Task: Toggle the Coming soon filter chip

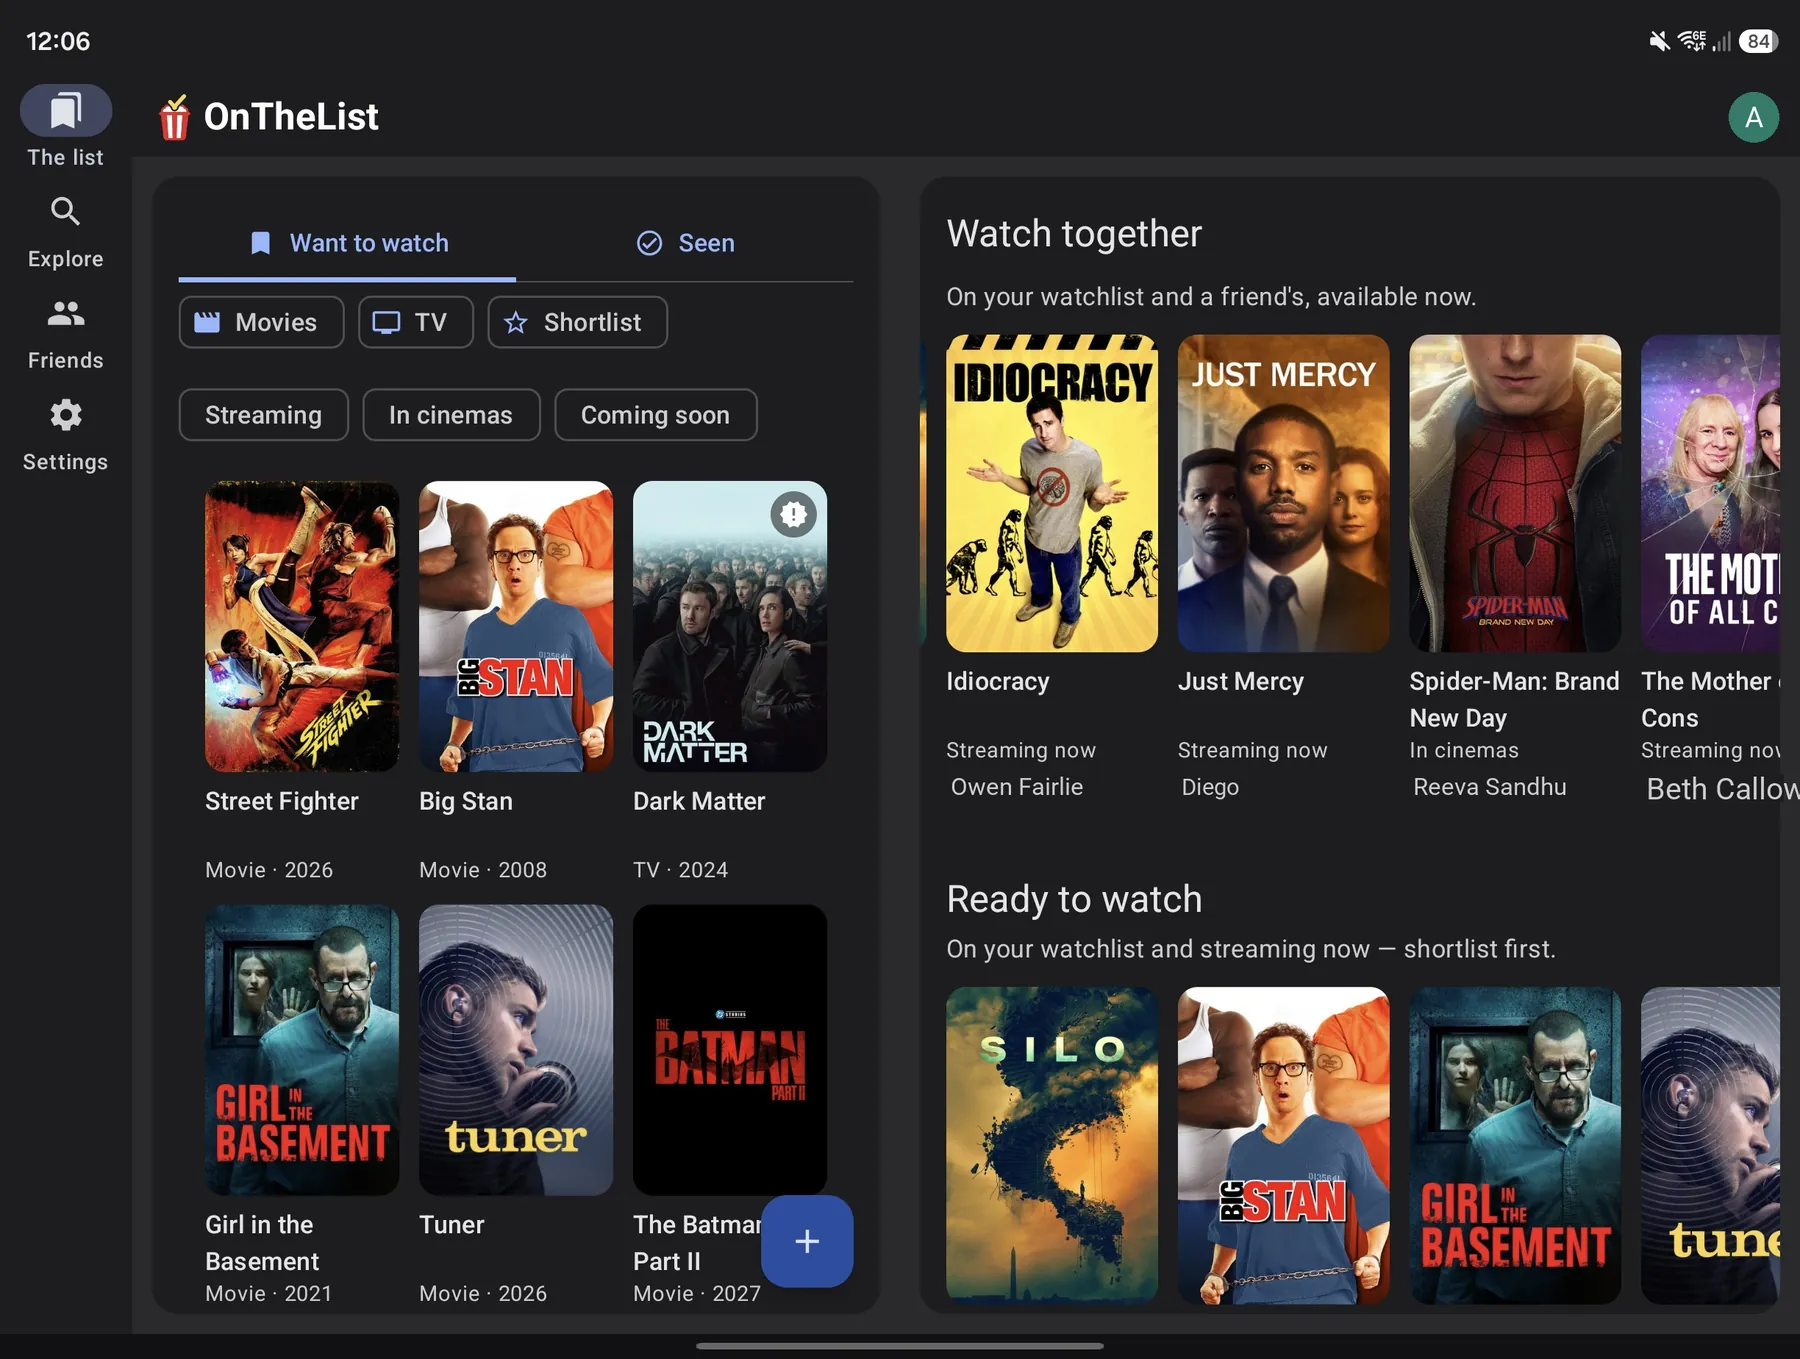Action: tap(655, 415)
